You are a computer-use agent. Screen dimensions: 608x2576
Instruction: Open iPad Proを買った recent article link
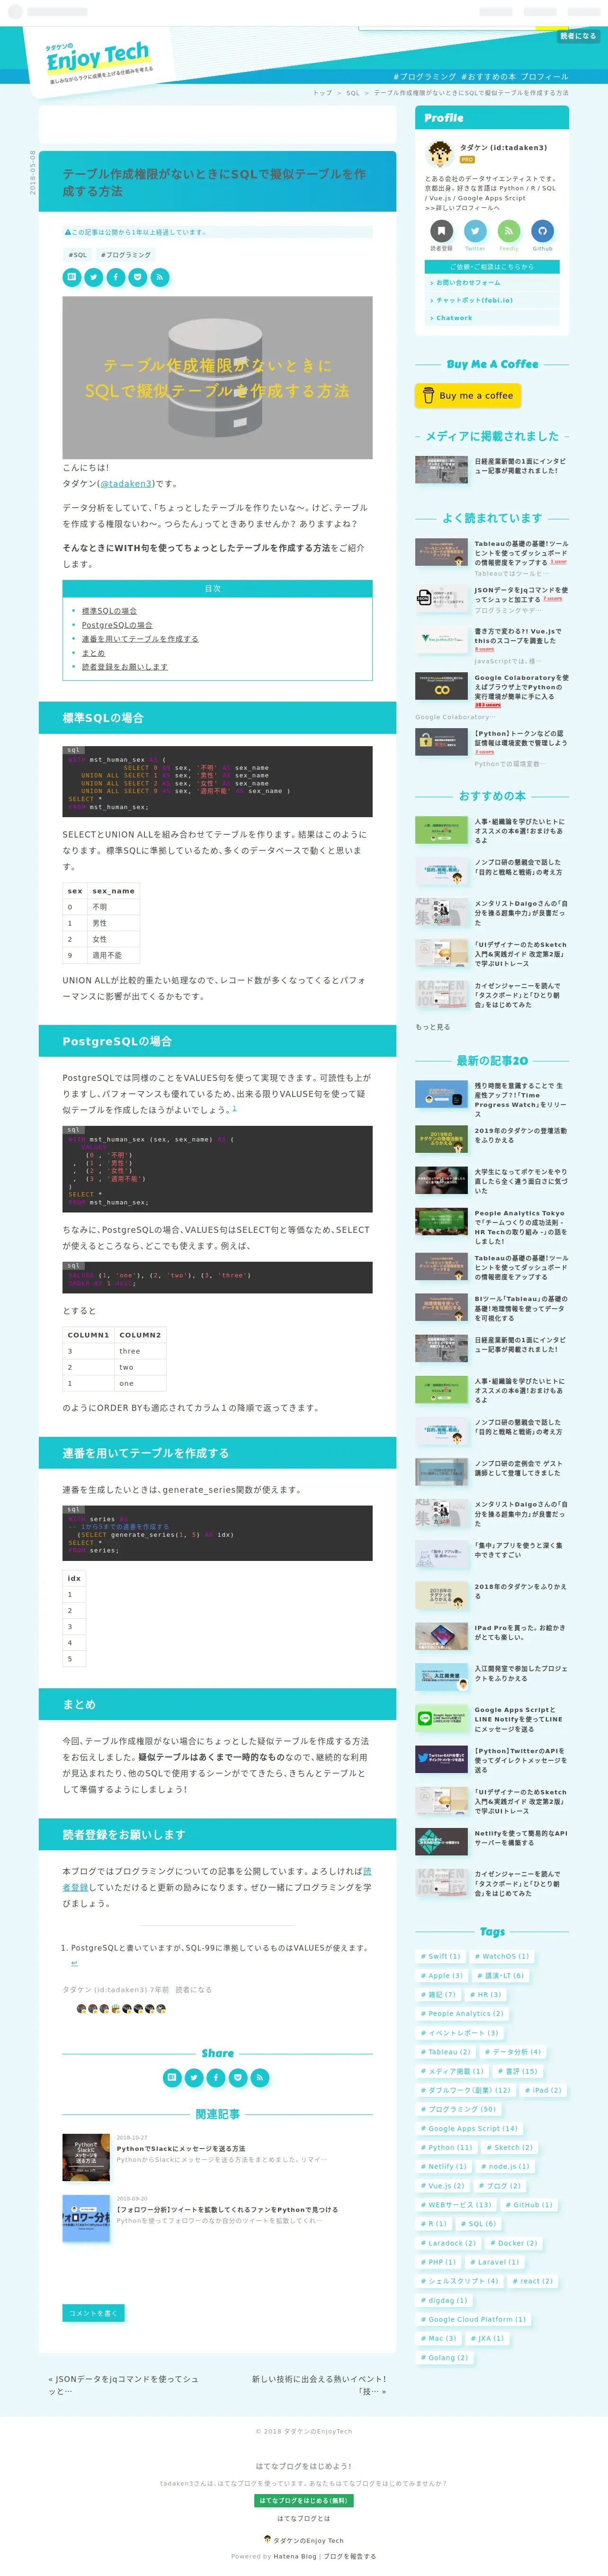point(521,1632)
